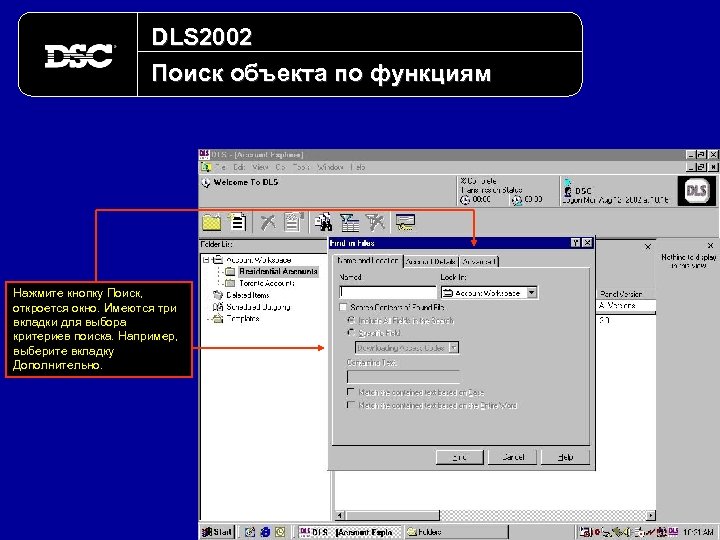Select the Specific Field radio button
Screen dimensions: 720x540
(x=351, y=332)
